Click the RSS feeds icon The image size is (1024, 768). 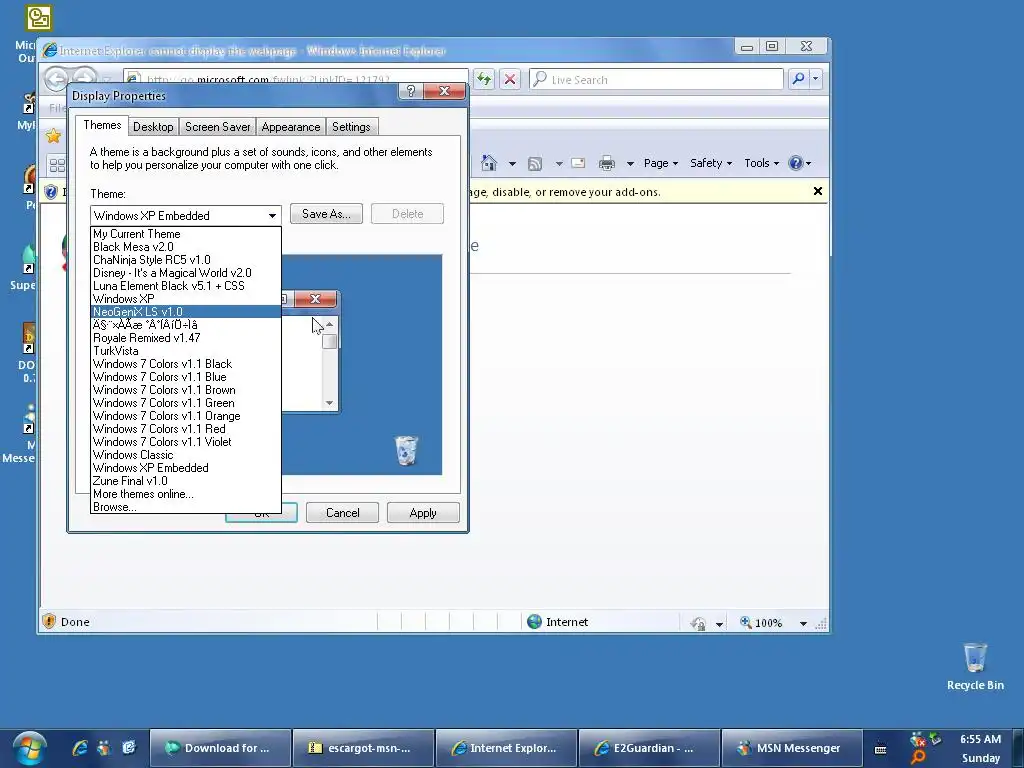[x=535, y=163]
